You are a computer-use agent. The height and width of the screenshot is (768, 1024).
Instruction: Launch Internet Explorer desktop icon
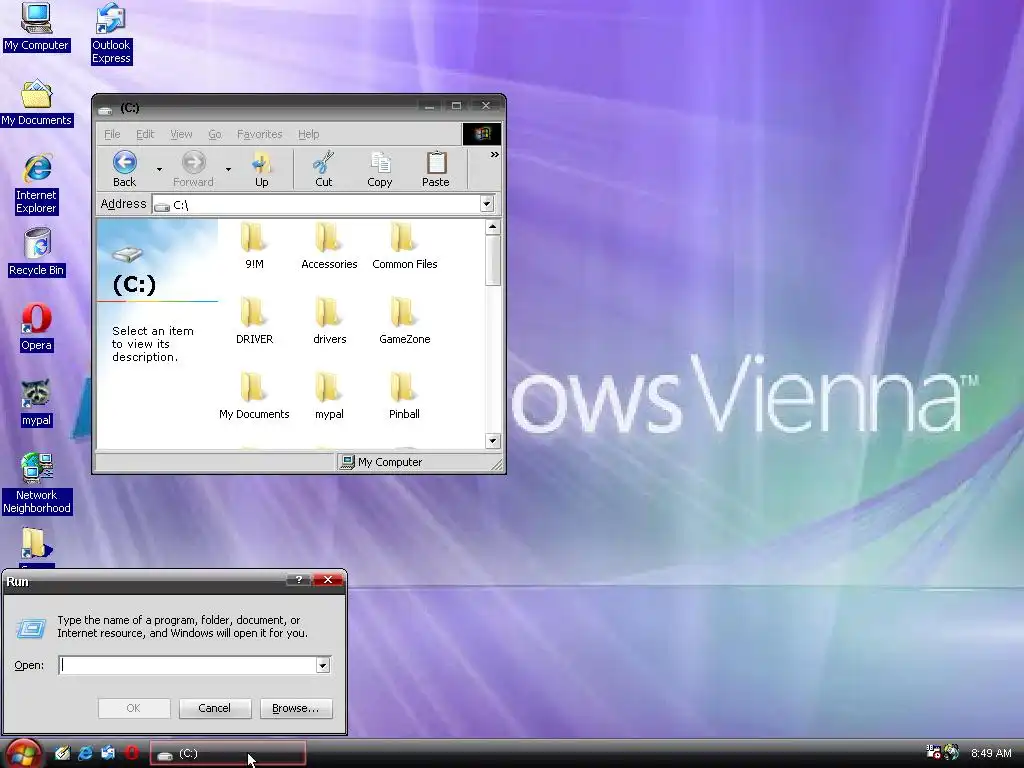tap(37, 184)
